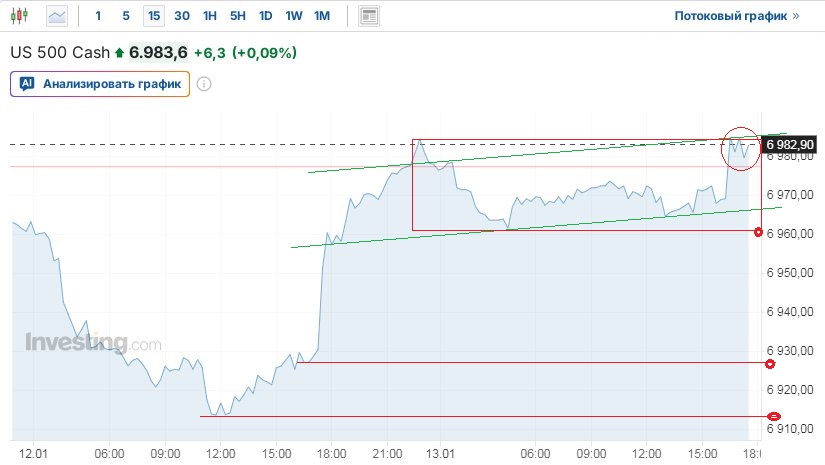Click the AI badge icon
This screenshot has height=465, width=825.
tap(27, 84)
